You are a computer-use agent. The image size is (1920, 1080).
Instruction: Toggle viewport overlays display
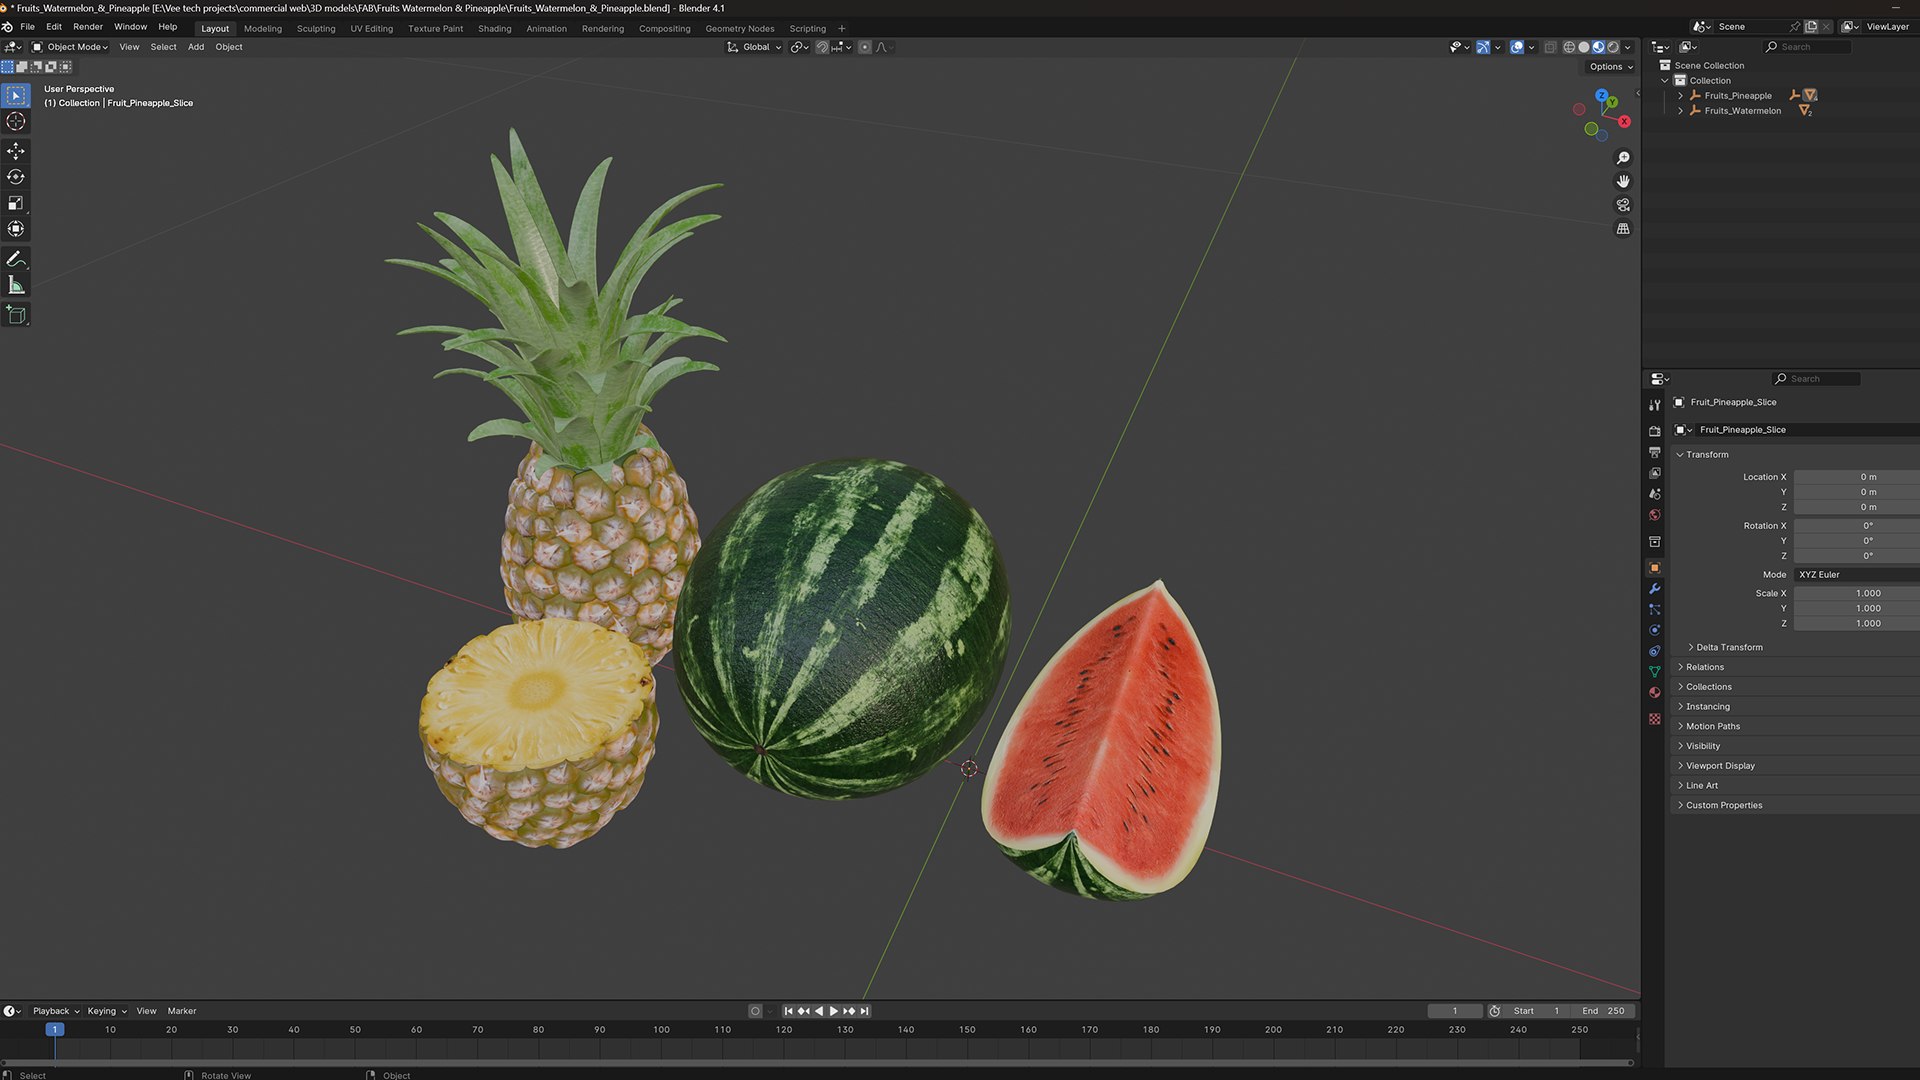point(1517,47)
